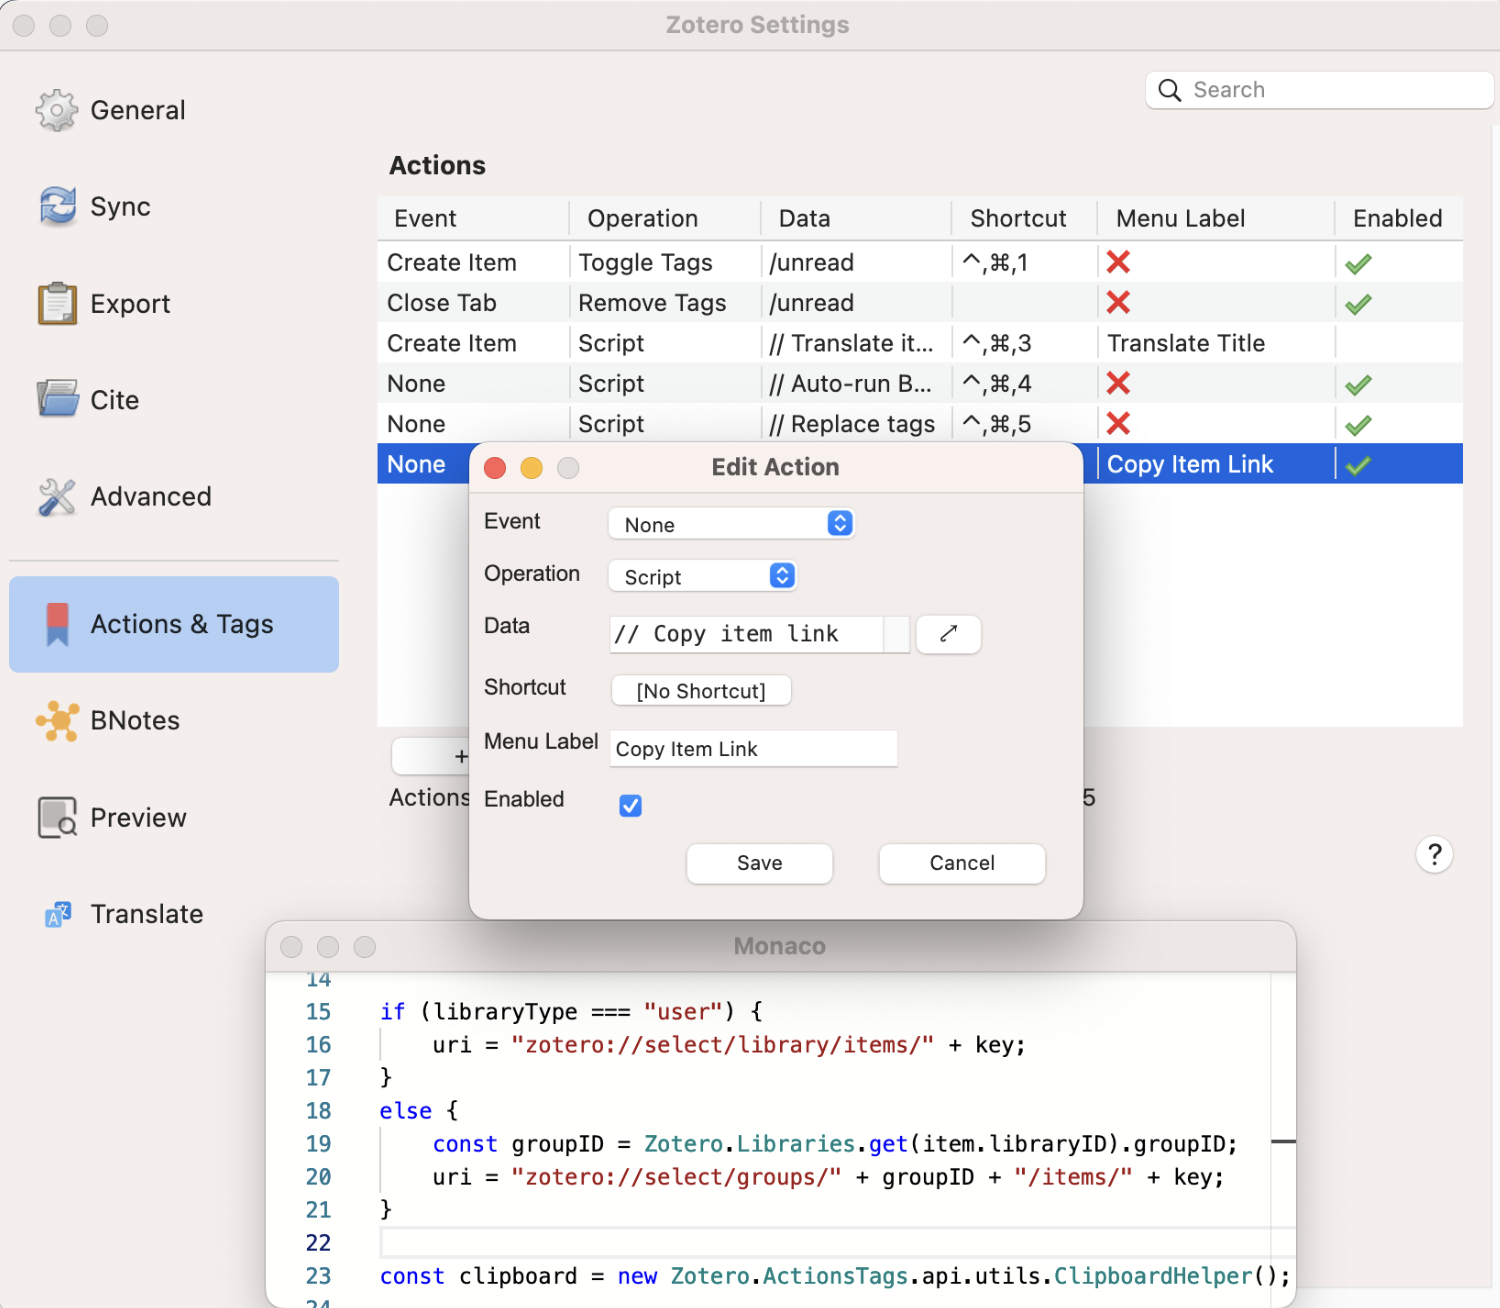Click enabled checkmark of Toggle Tags row

[x=1358, y=264]
